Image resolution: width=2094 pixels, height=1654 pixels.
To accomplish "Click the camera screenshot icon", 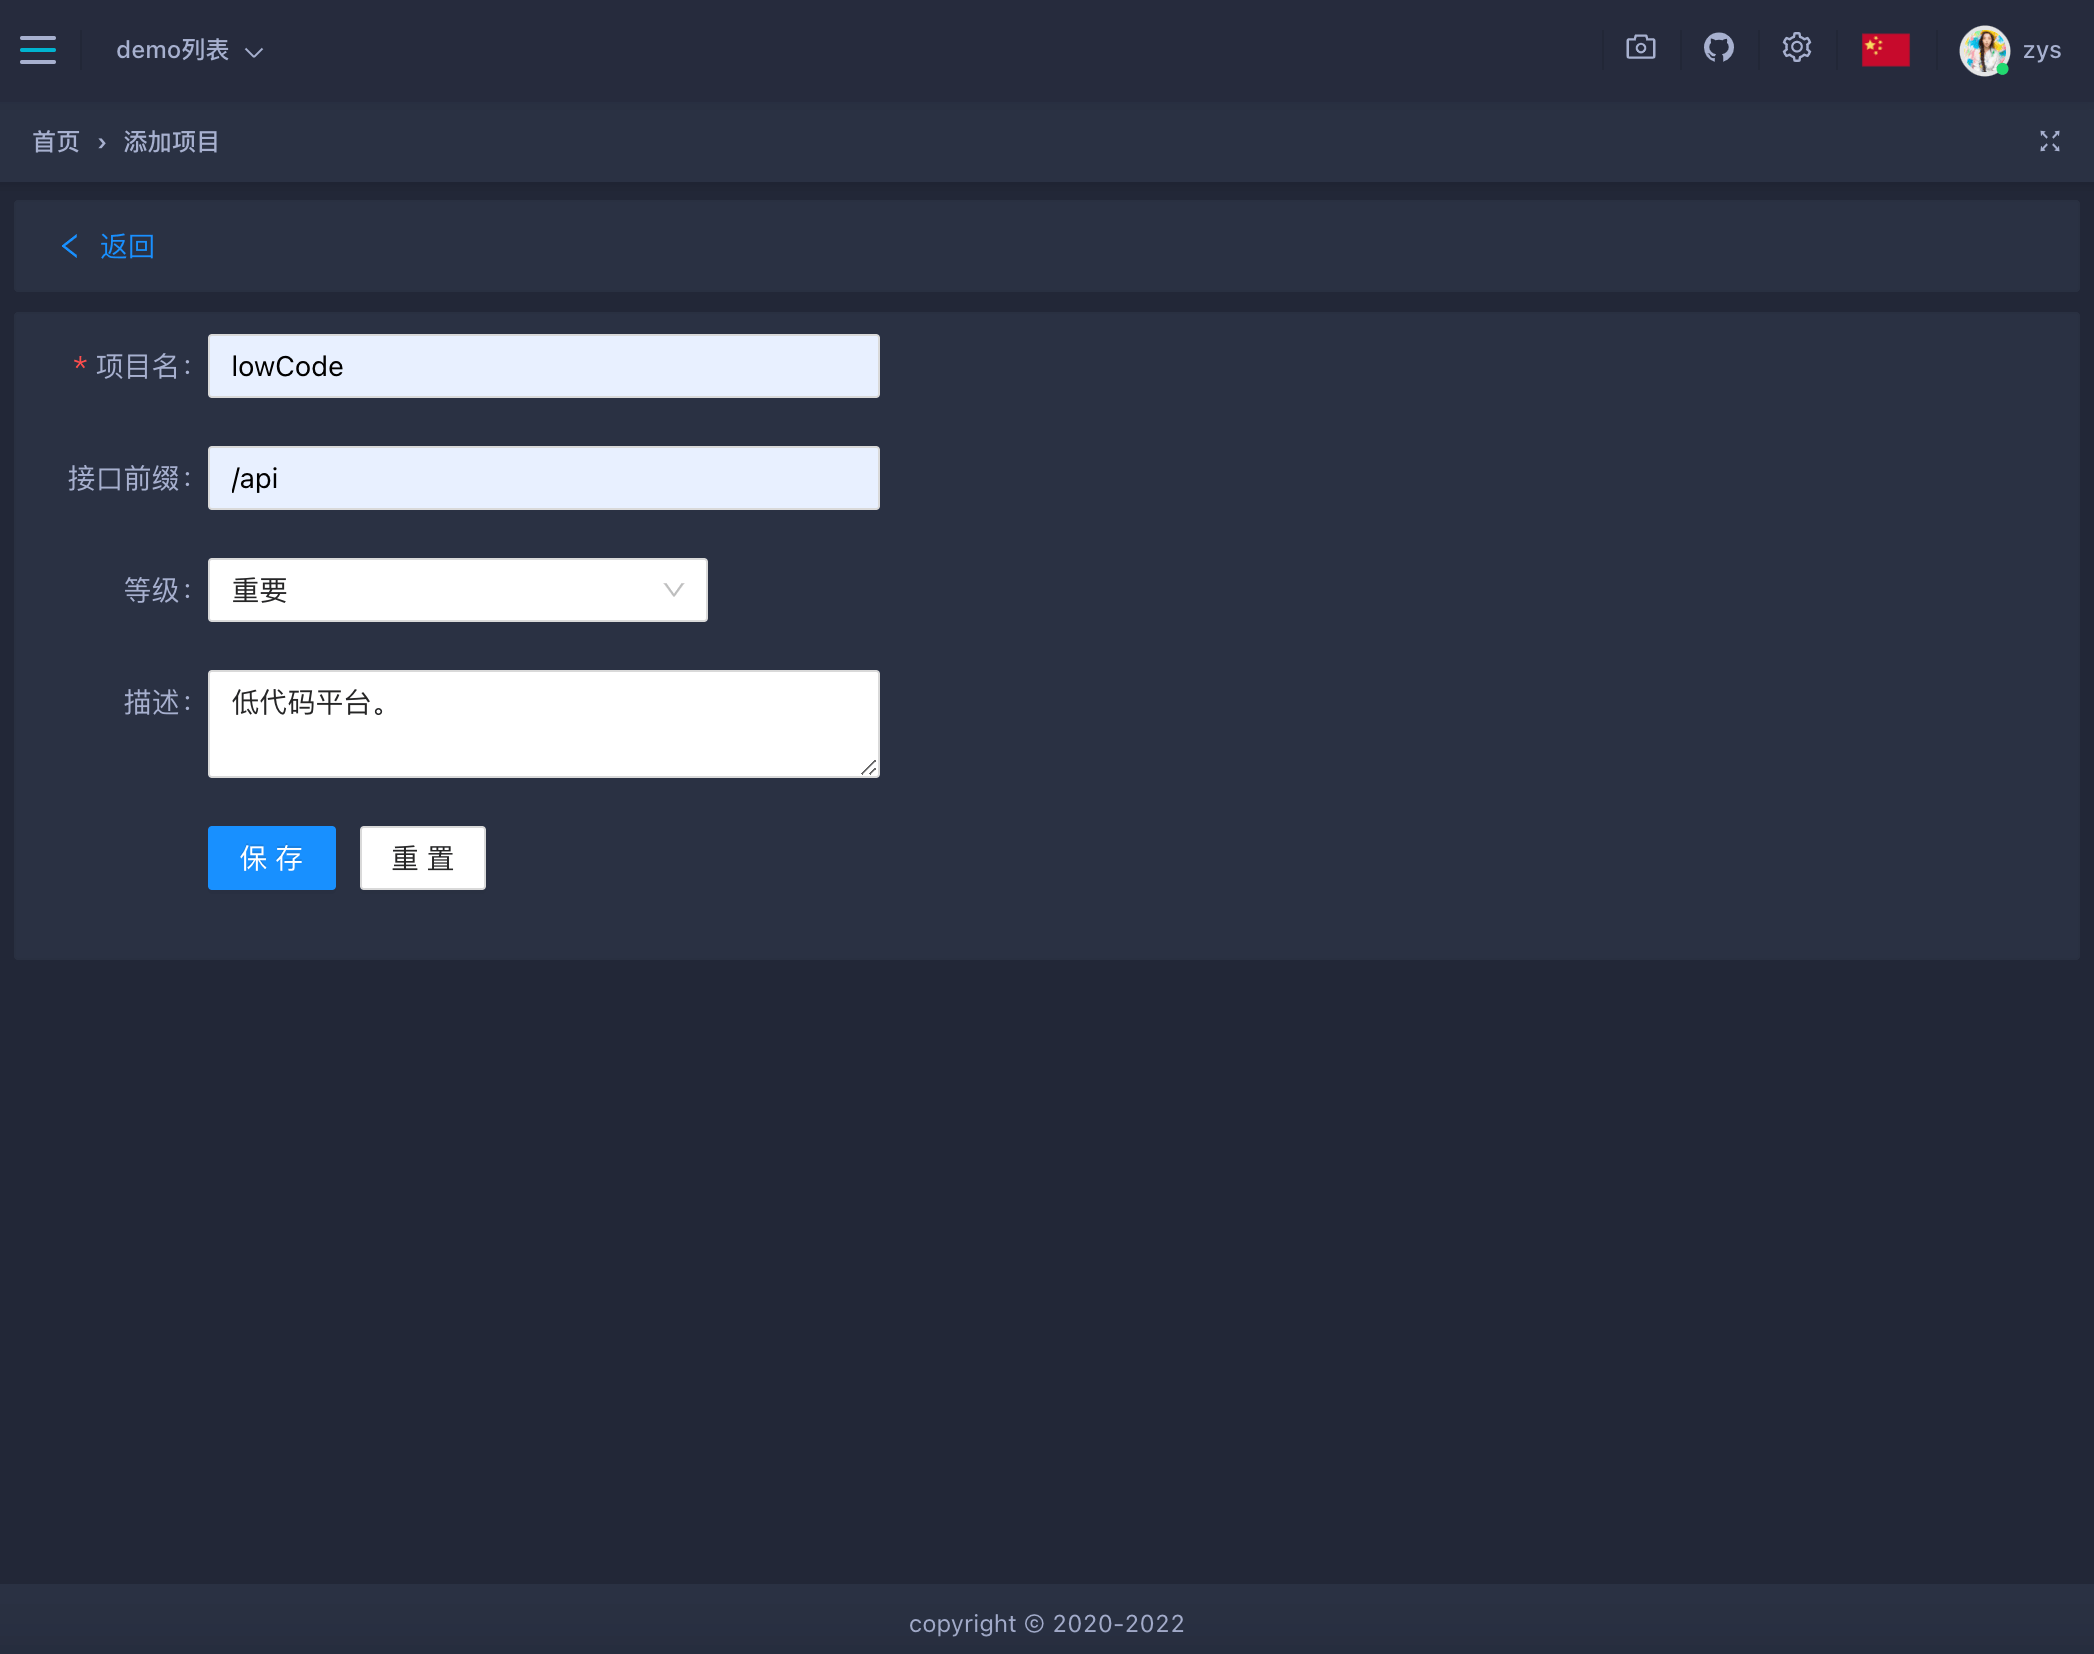I will 1640,48.
